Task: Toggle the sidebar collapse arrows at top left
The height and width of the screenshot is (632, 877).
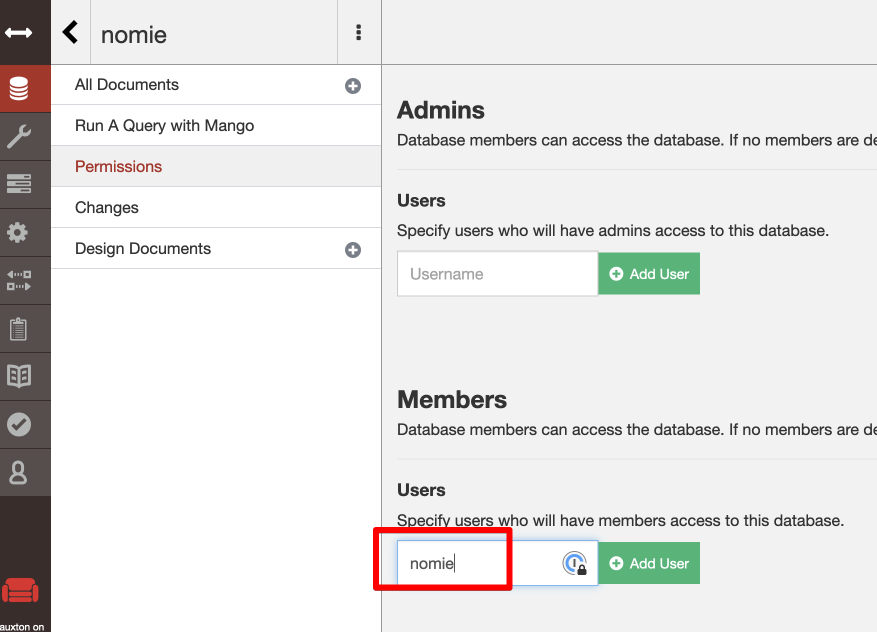Action: [25, 32]
